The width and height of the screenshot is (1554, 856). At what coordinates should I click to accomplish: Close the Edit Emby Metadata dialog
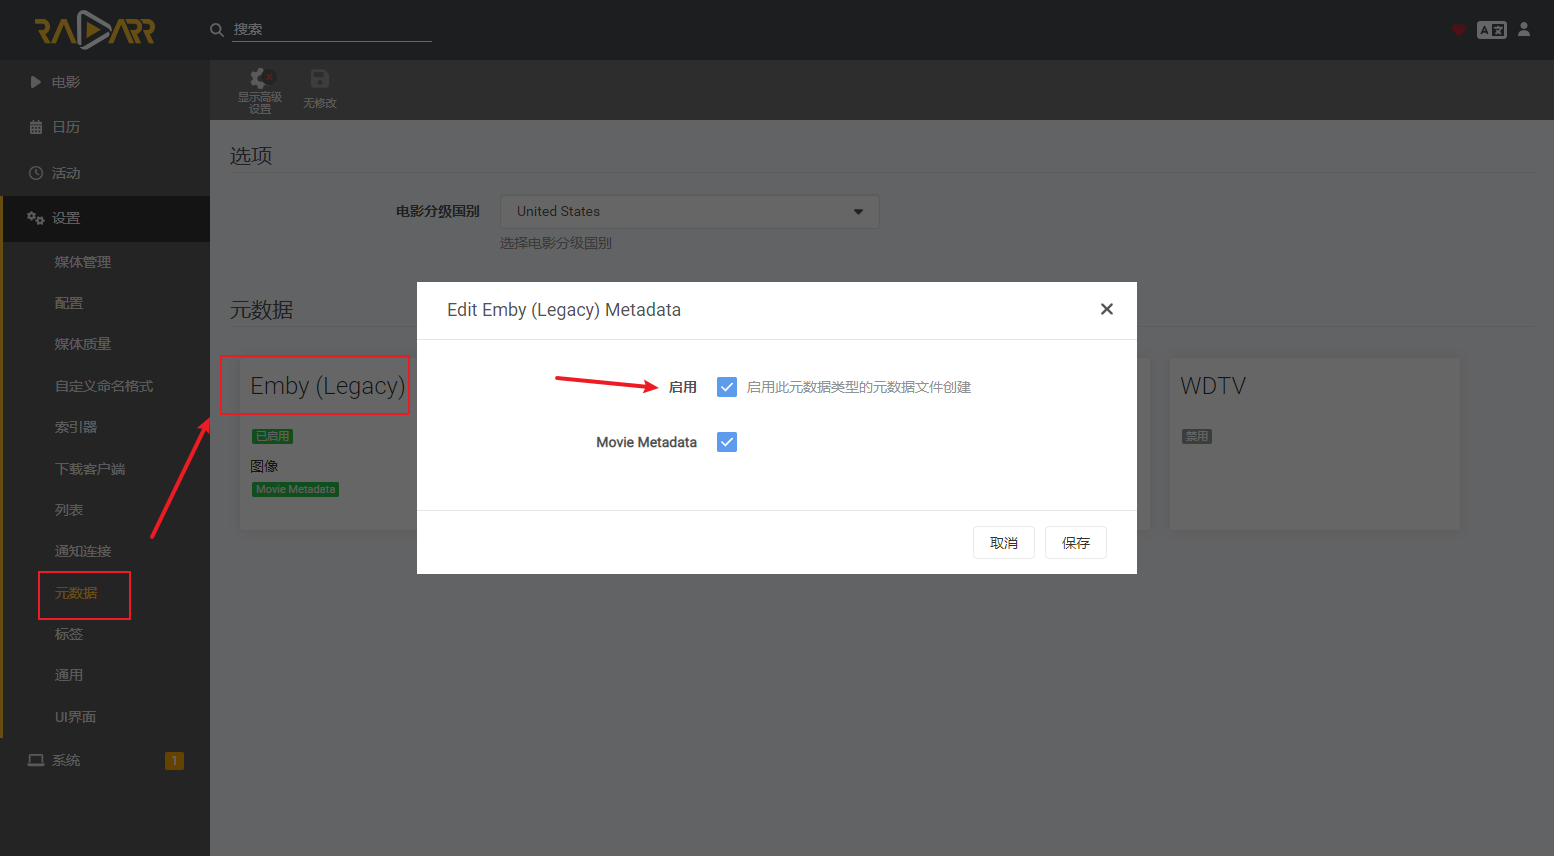[x=1106, y=309]
